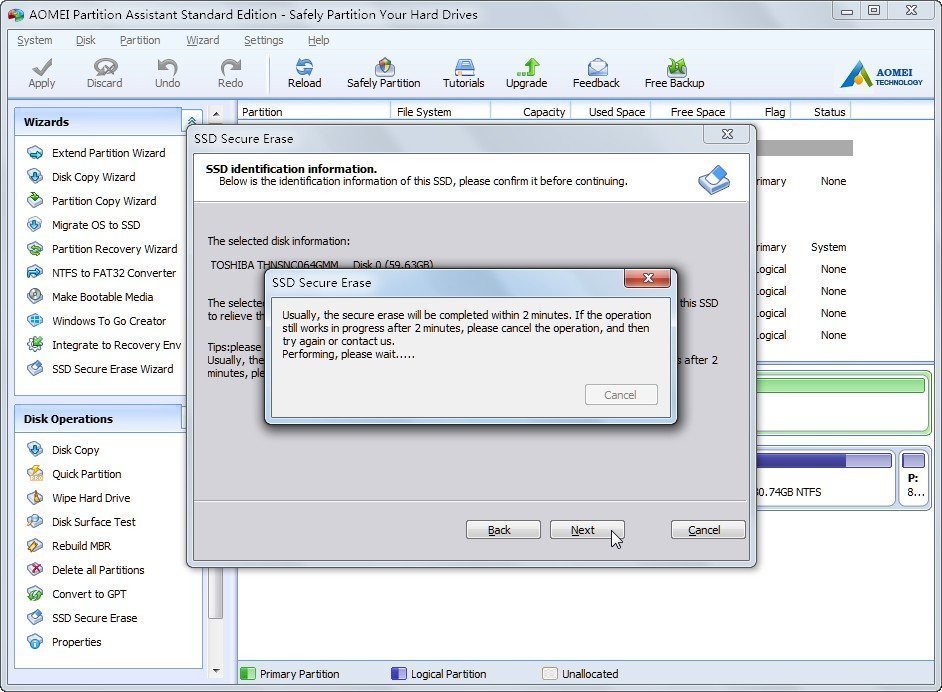Click the Disk Surface Test icon
Image resolution: width=942 pixels, height=692 pixels.
[35, 522]
